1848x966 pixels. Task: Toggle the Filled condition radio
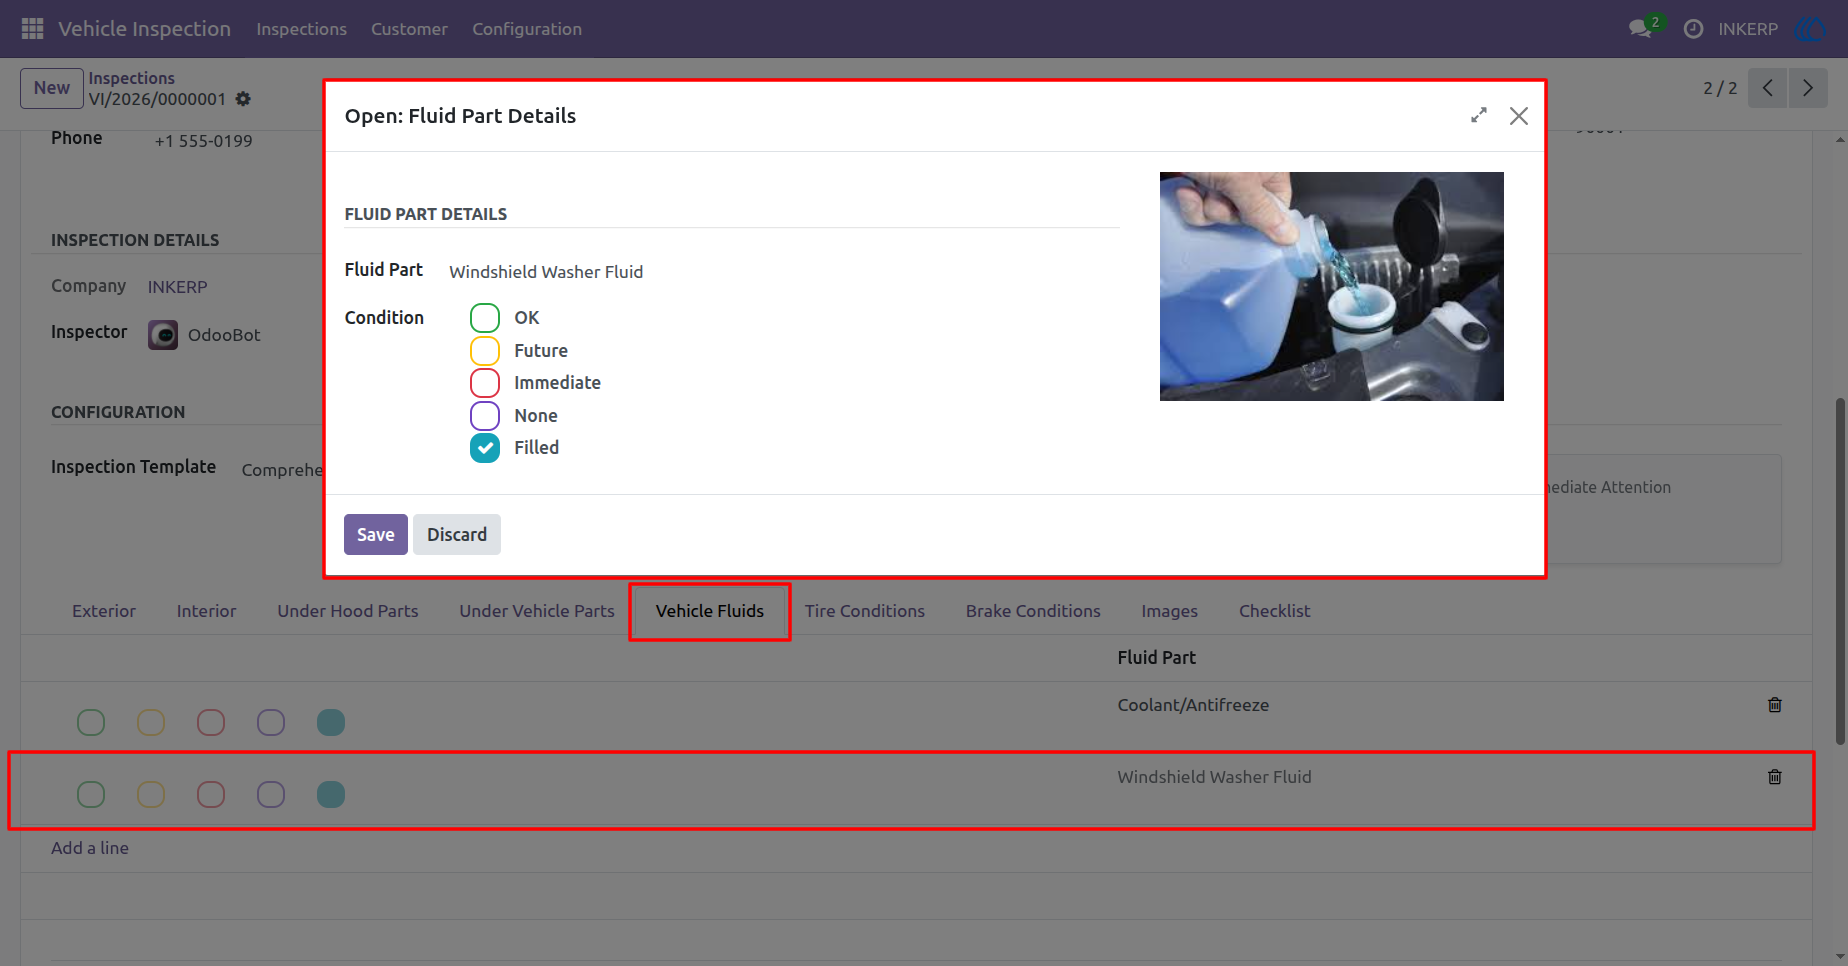485,448
